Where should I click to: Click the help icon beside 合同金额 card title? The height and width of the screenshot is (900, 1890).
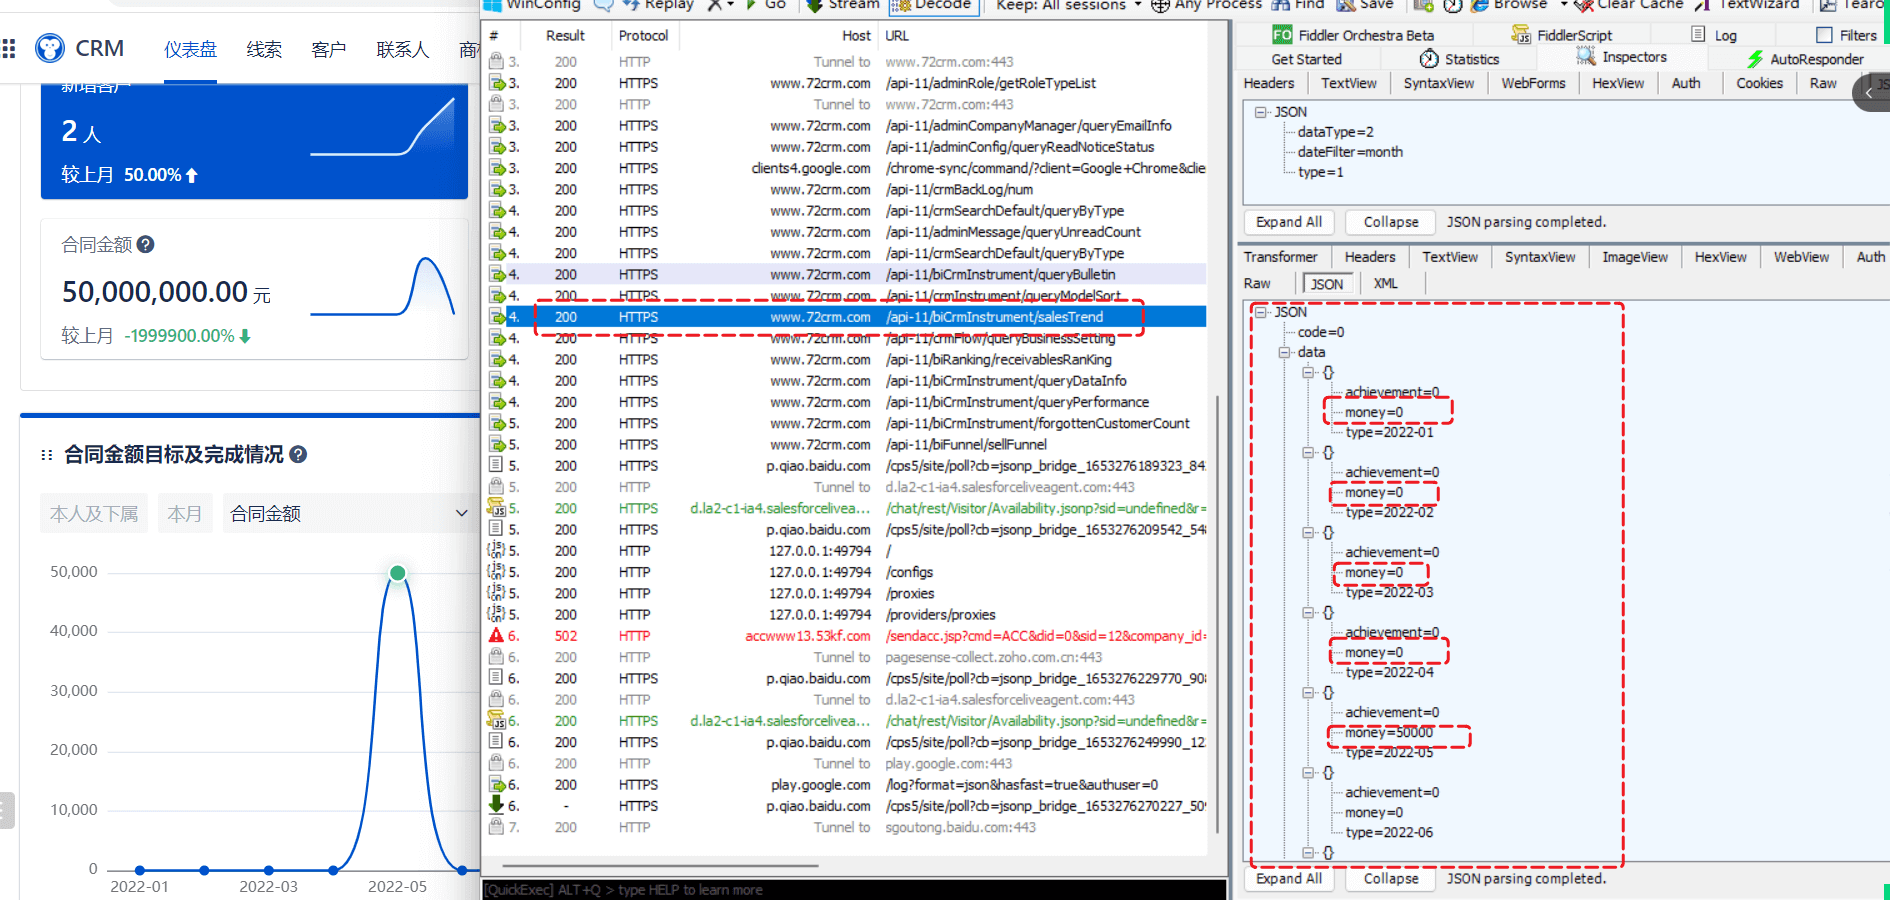[x=145, y=244]
